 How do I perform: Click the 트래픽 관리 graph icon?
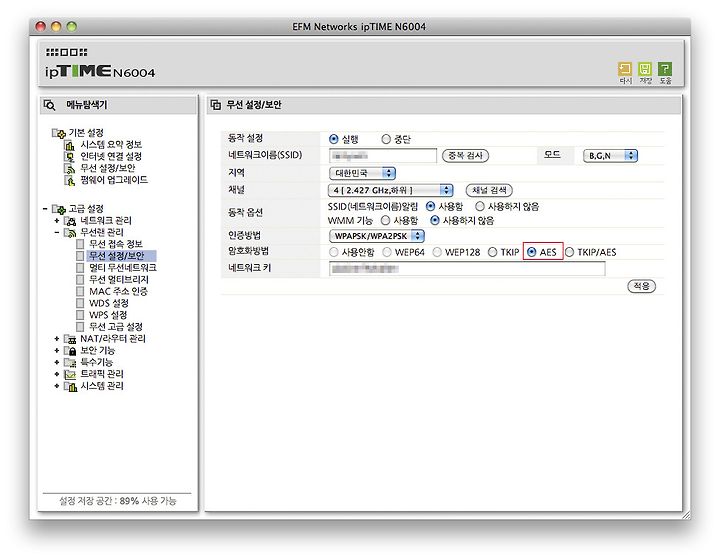[70, 375]
